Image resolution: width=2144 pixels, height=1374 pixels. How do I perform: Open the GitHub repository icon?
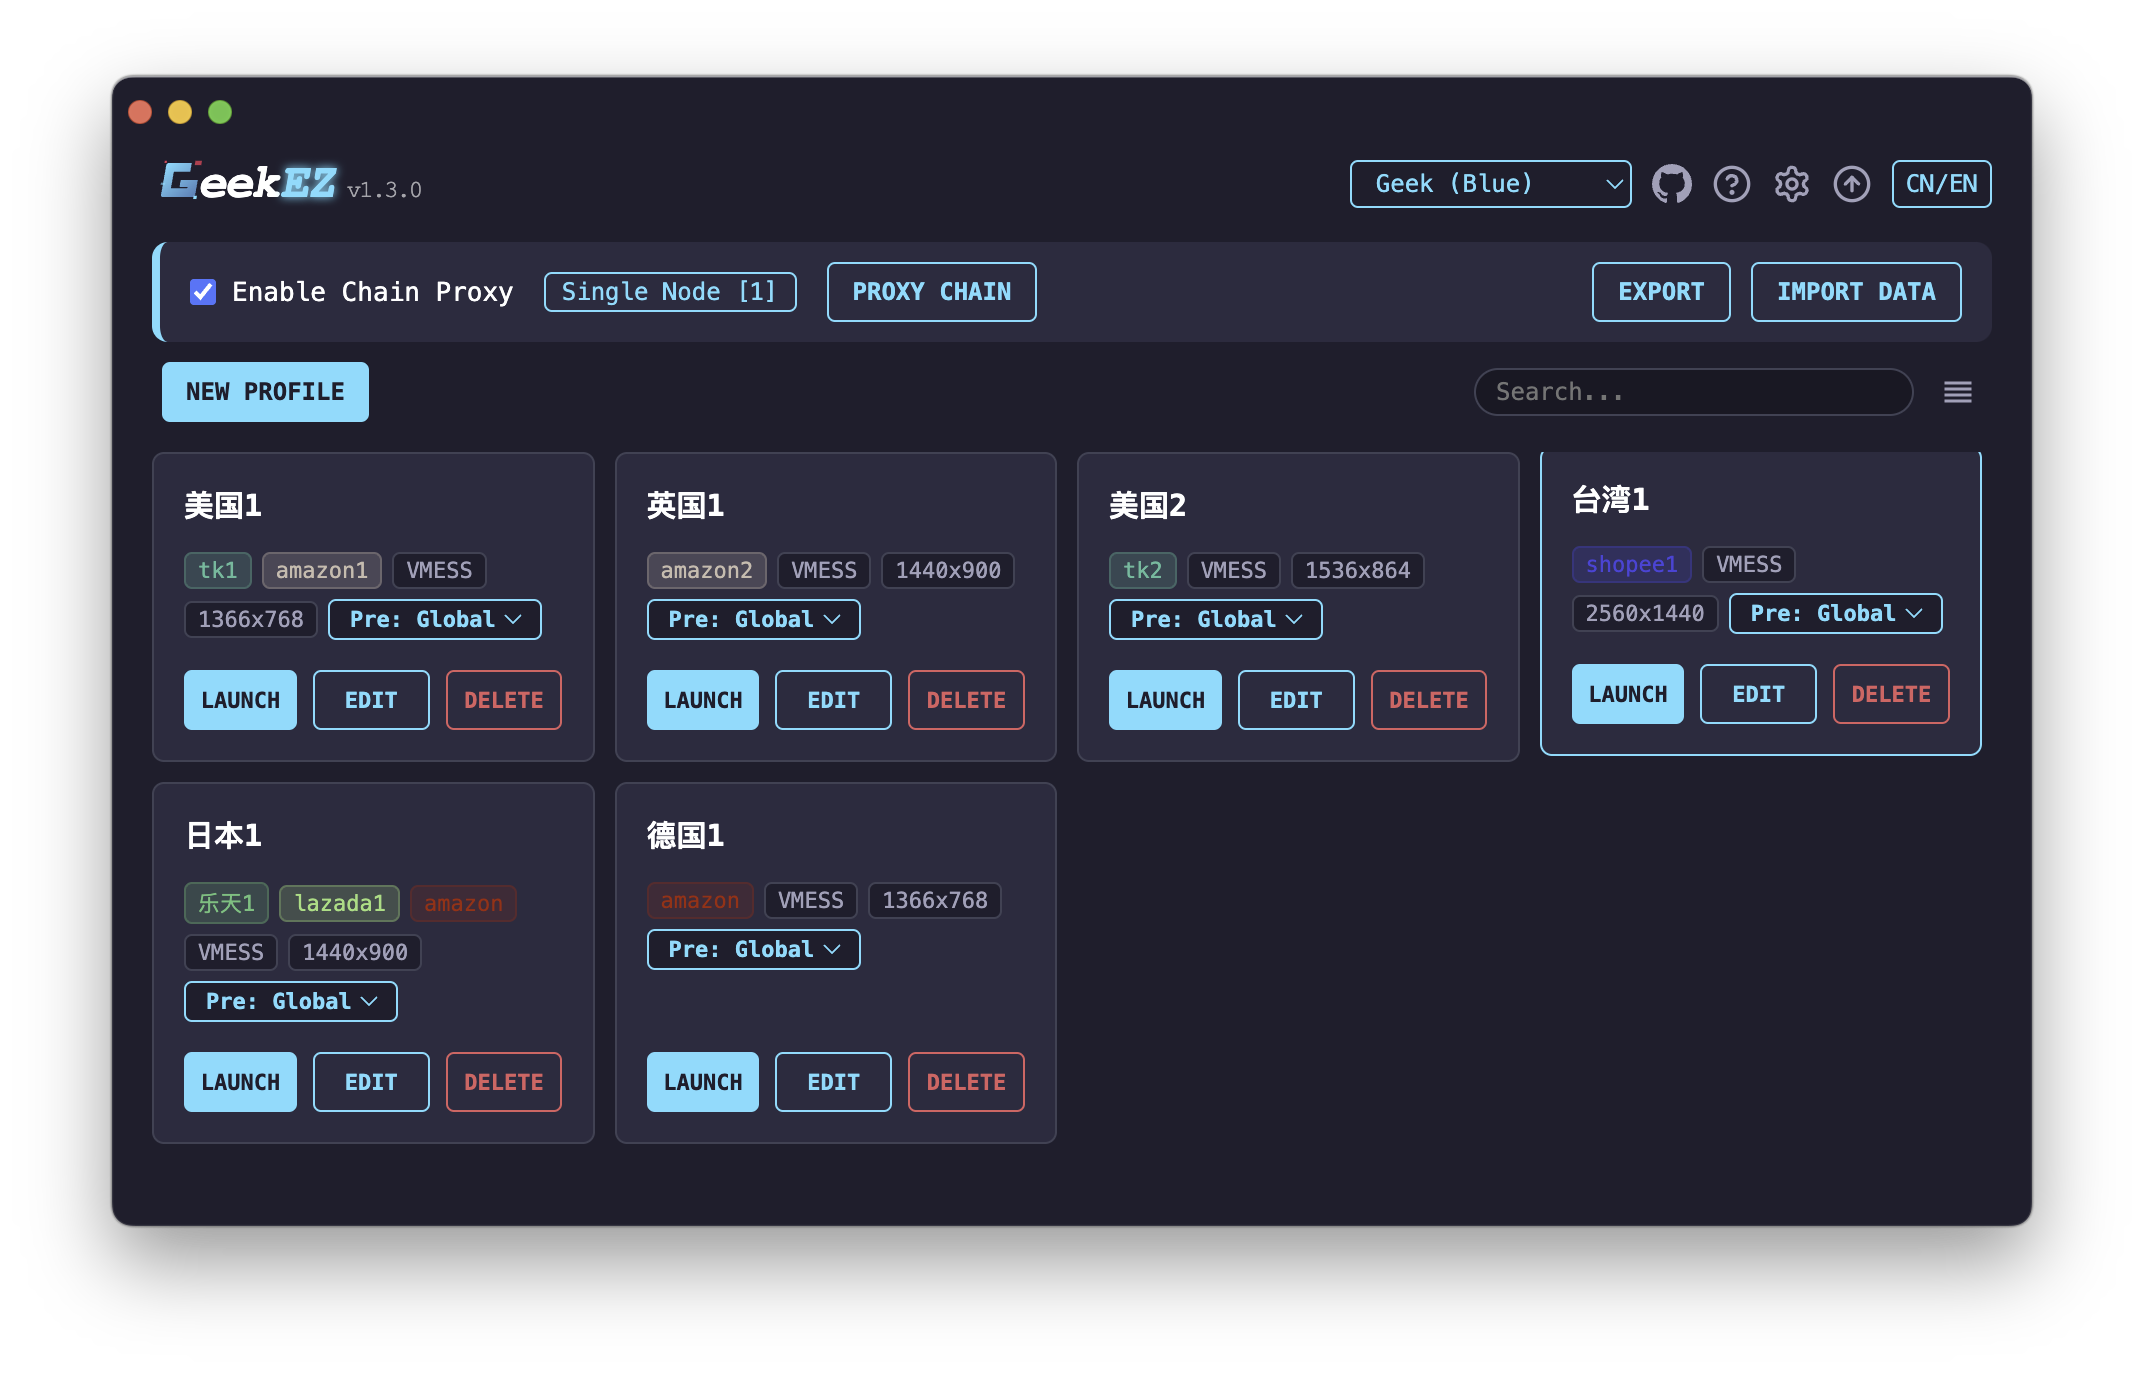(1672, 184)
